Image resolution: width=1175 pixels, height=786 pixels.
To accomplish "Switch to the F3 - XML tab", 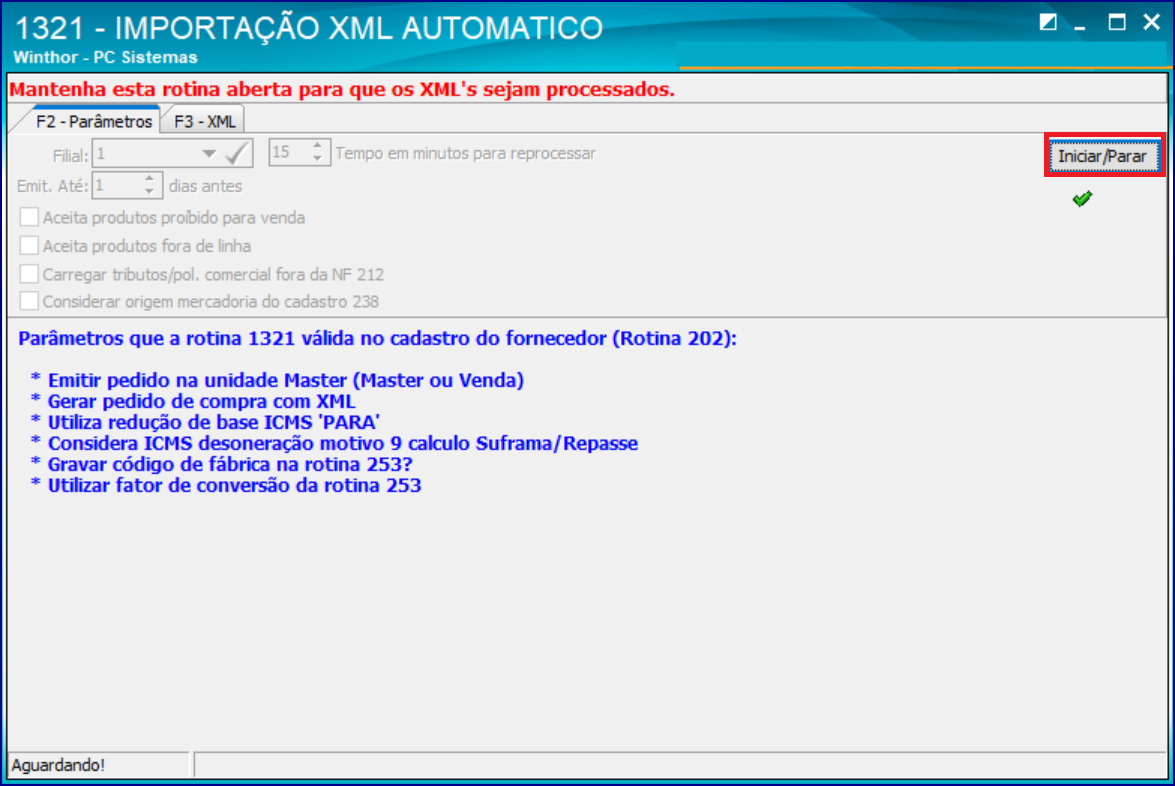I will (204, 121).
